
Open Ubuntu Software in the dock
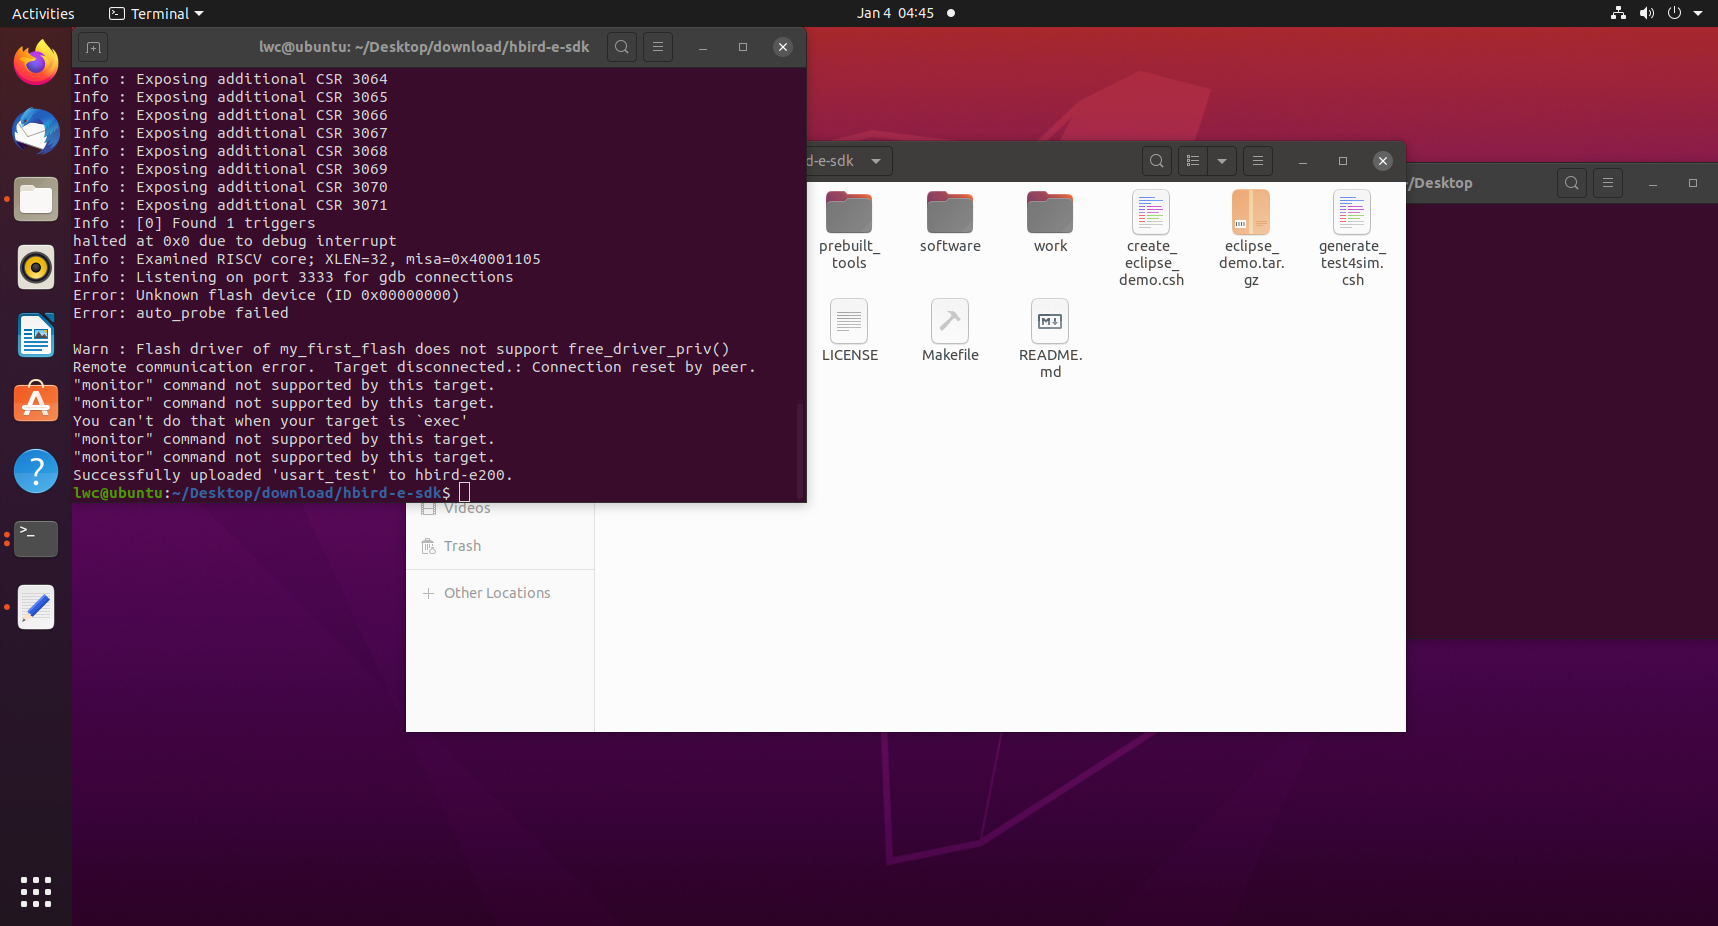tap(36, 403)
